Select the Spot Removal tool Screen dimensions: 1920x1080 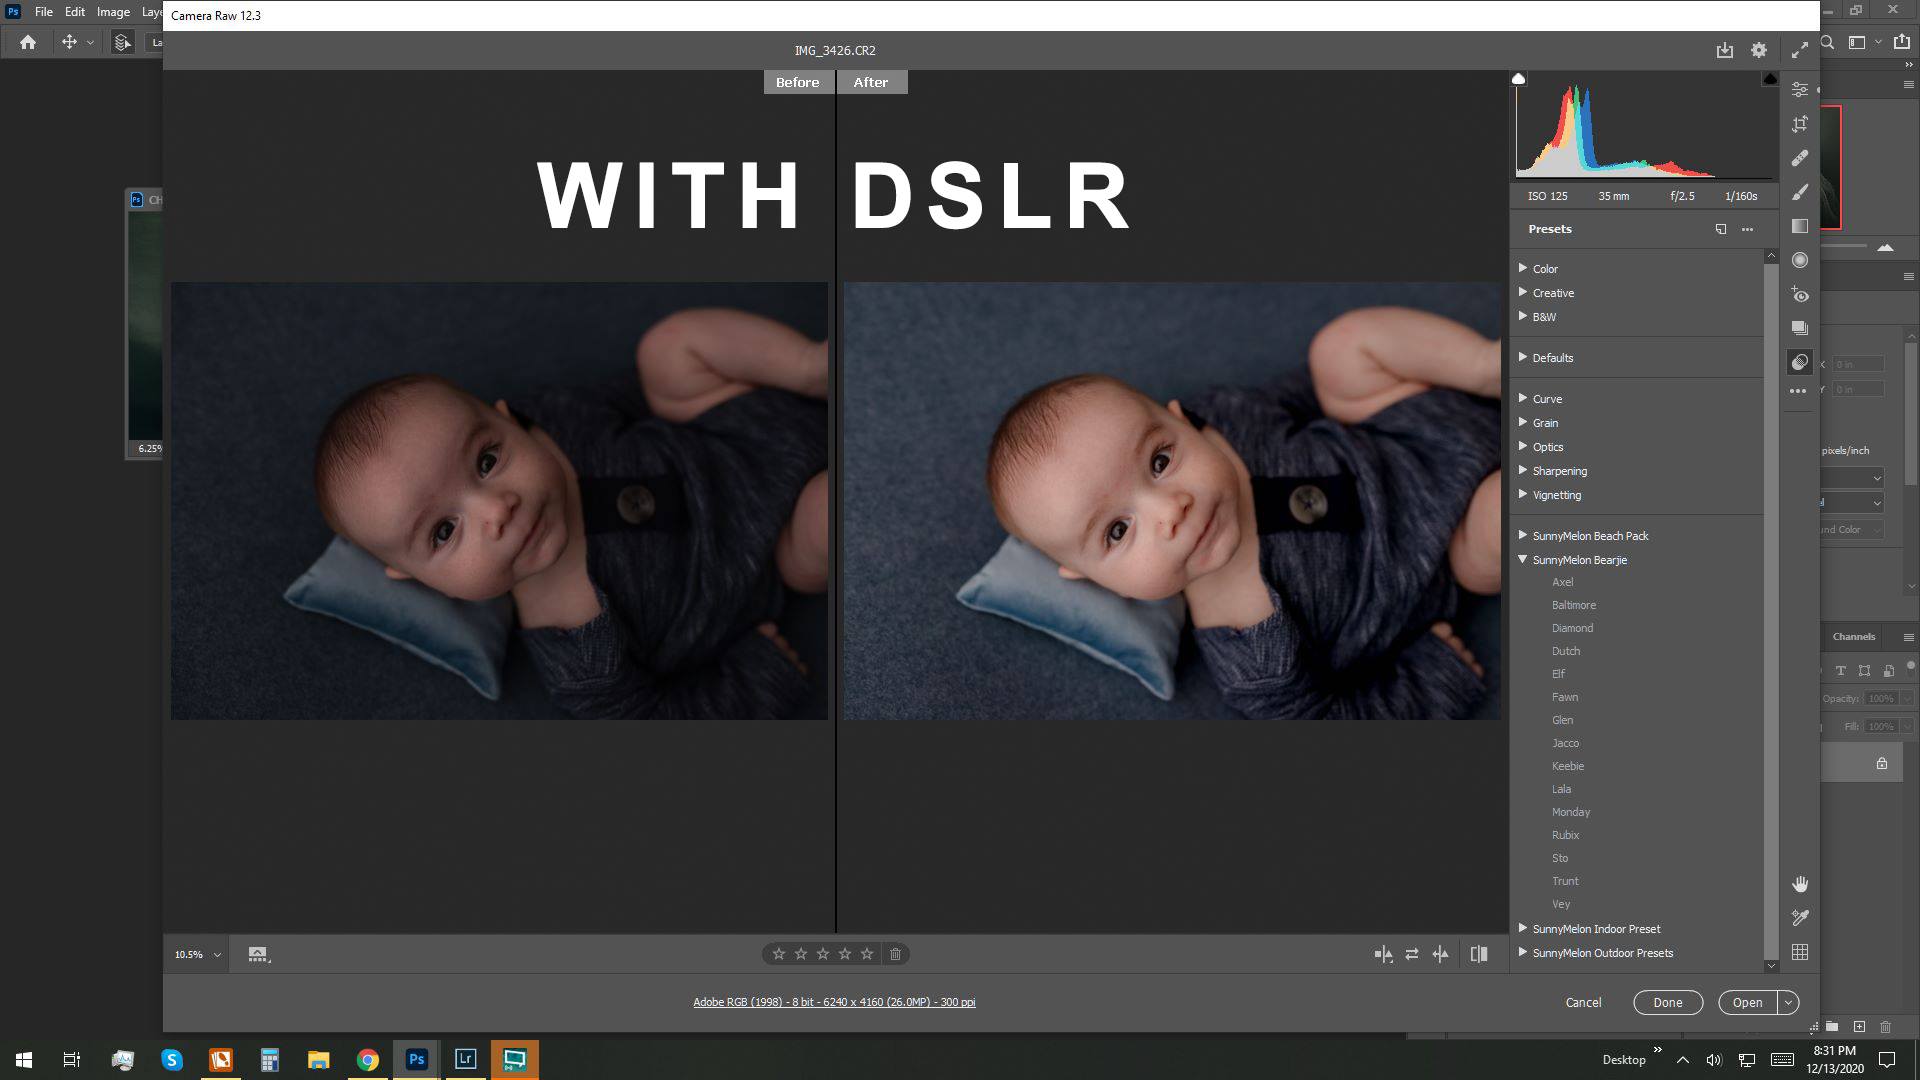pyautogui.click(x=1800, y=158)
